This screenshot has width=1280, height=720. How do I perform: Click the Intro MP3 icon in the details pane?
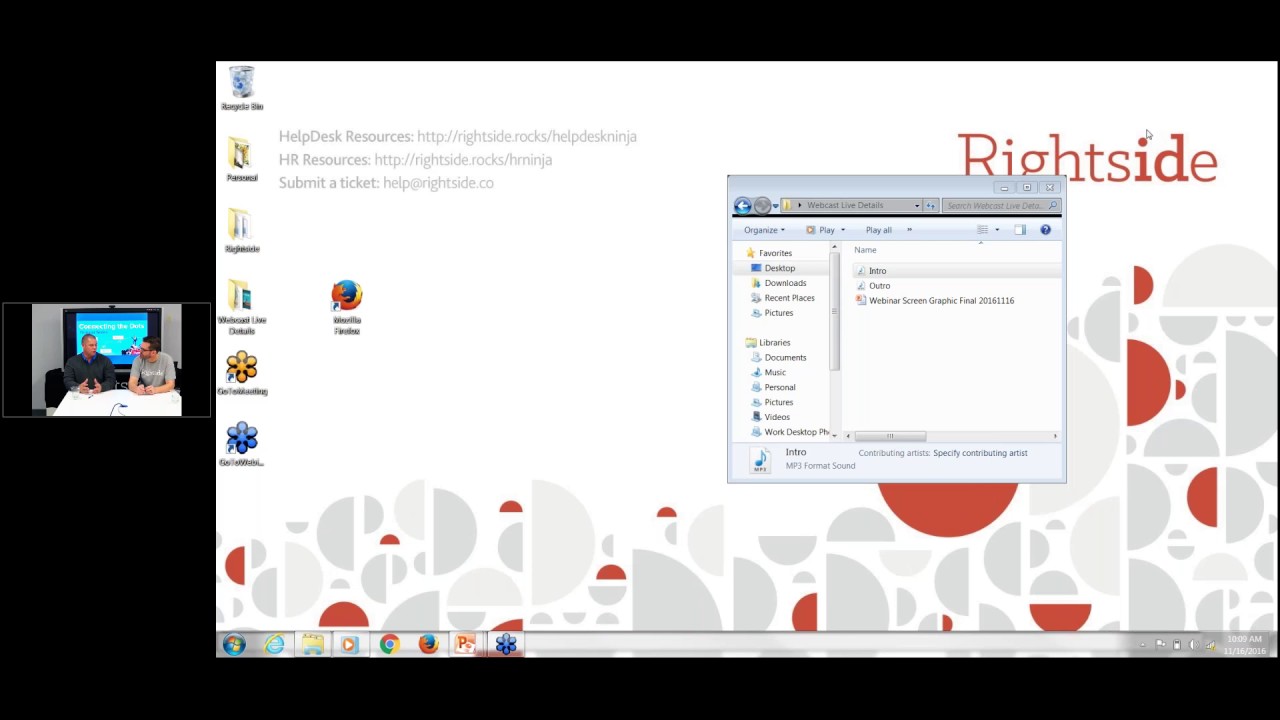(x=760, y=460)
